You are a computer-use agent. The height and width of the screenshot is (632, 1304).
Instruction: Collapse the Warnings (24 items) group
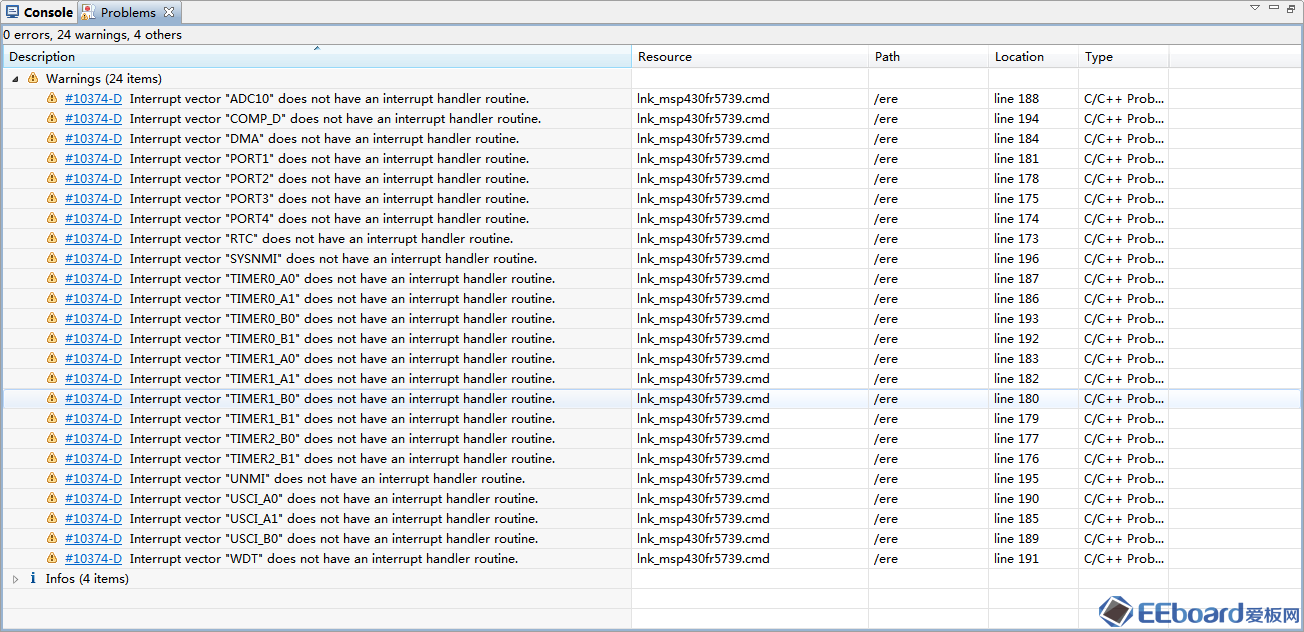point(15,78)
